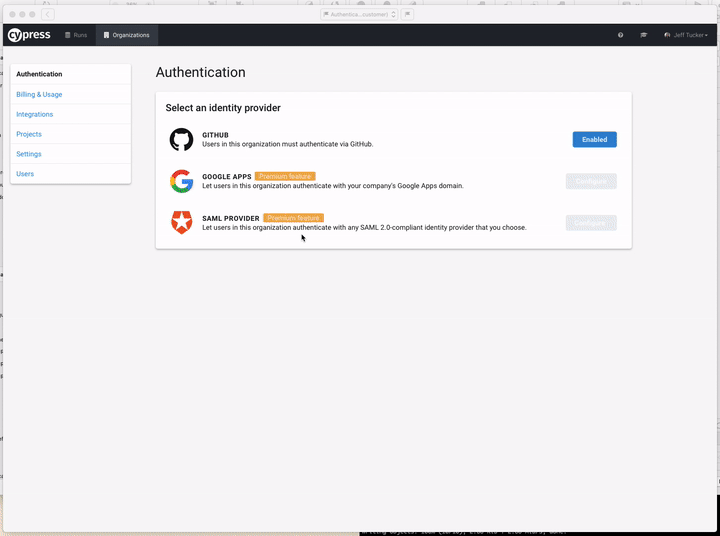Click the SAML provider shield icon

click(181, 222)
